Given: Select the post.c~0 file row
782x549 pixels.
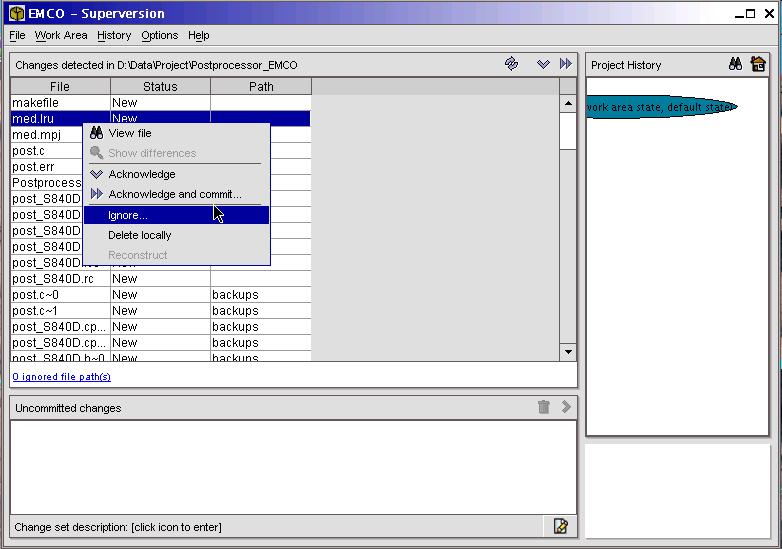Looking at the screenshot, I should (x=161, y=295).
